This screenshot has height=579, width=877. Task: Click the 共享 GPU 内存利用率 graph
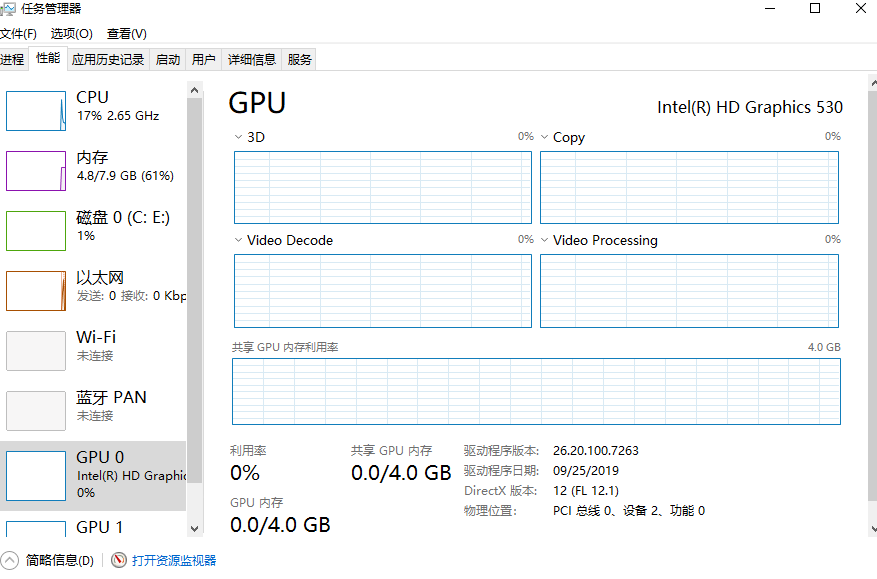[536, 391]
